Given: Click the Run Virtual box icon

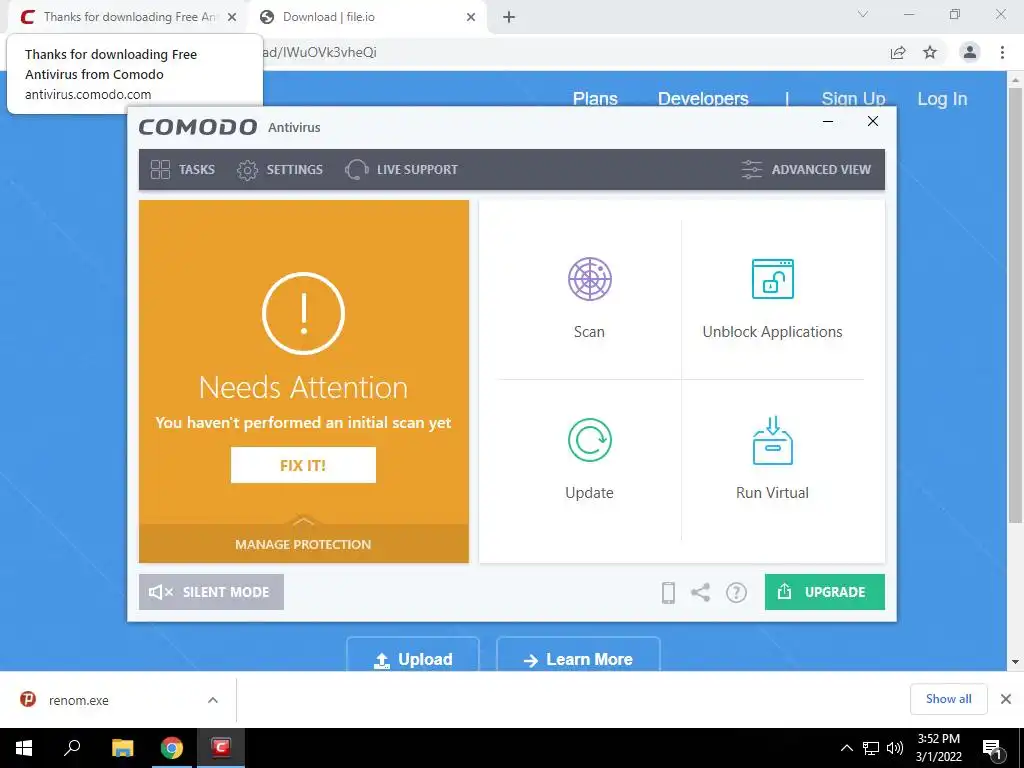Looking at the screenshot, I should click(773, 440).
